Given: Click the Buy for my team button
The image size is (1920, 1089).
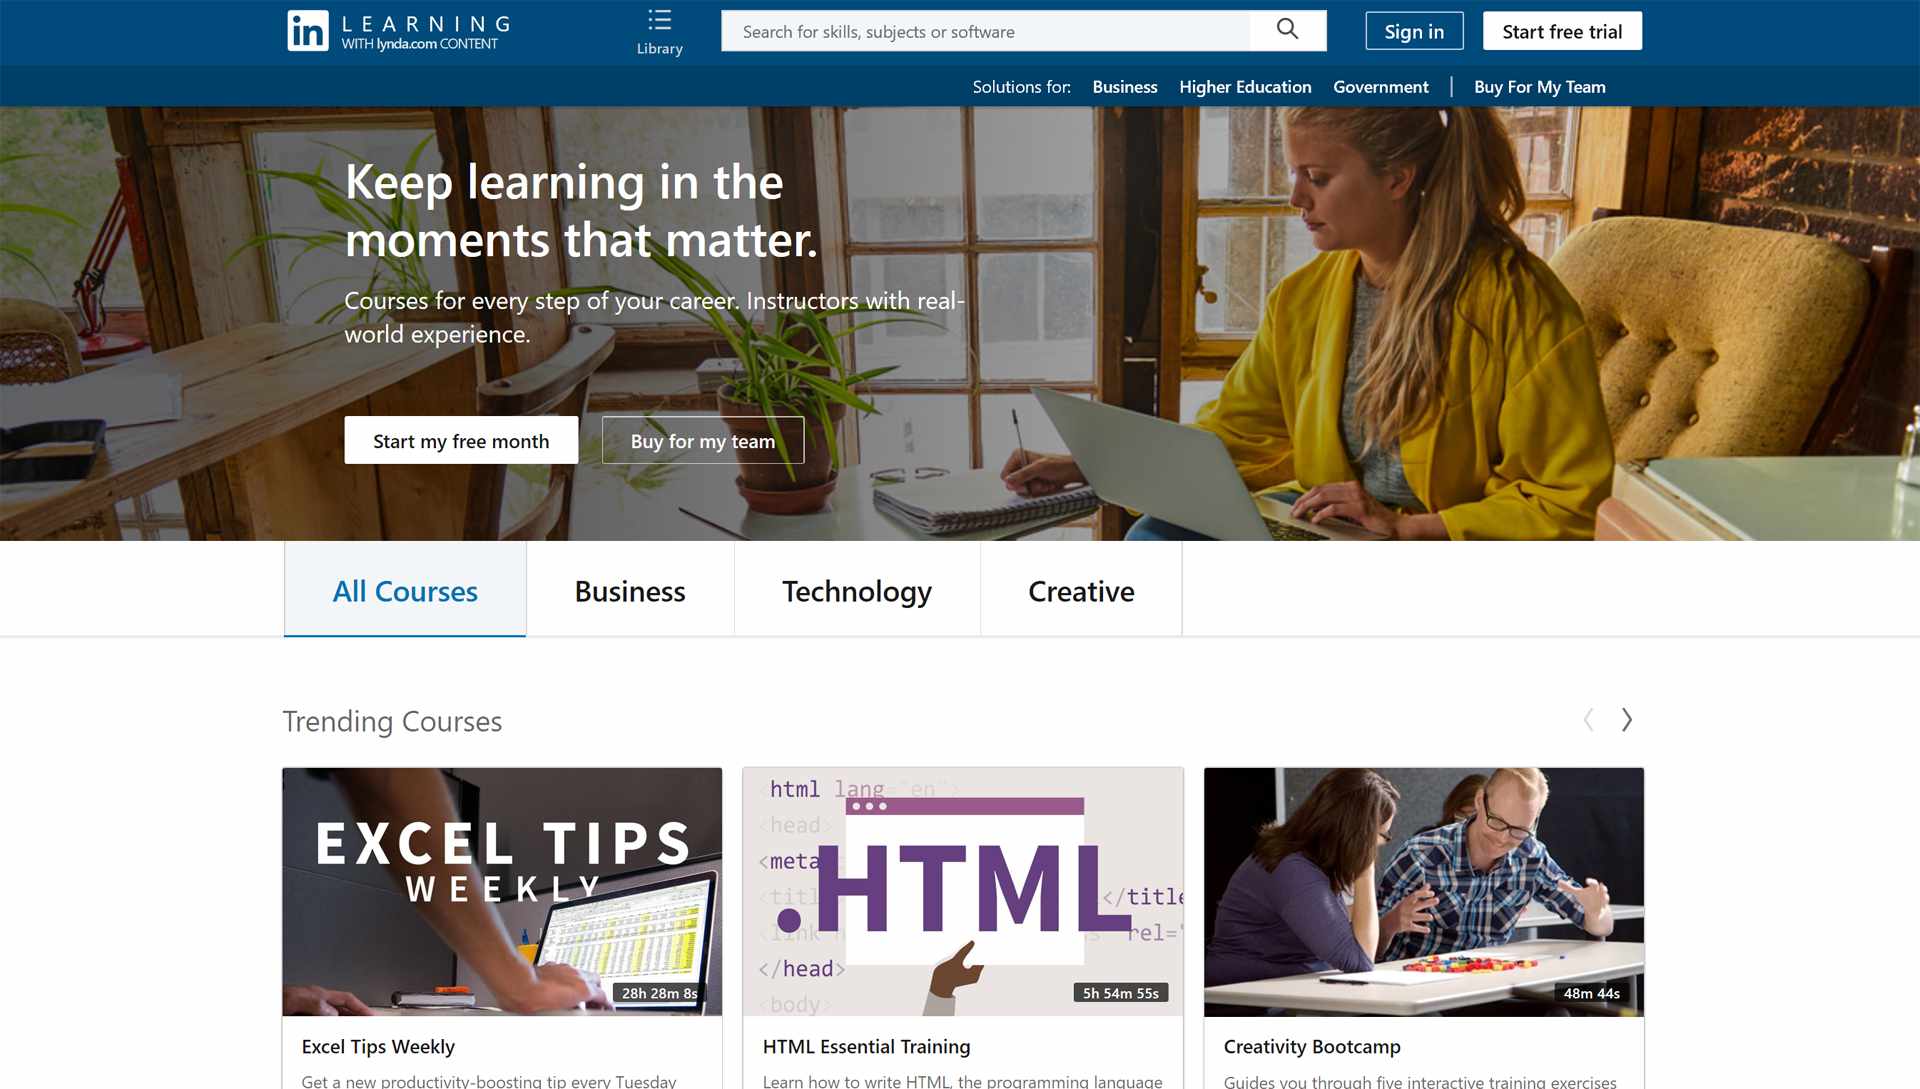Looking at the screenshot, I should coord(702,440).
